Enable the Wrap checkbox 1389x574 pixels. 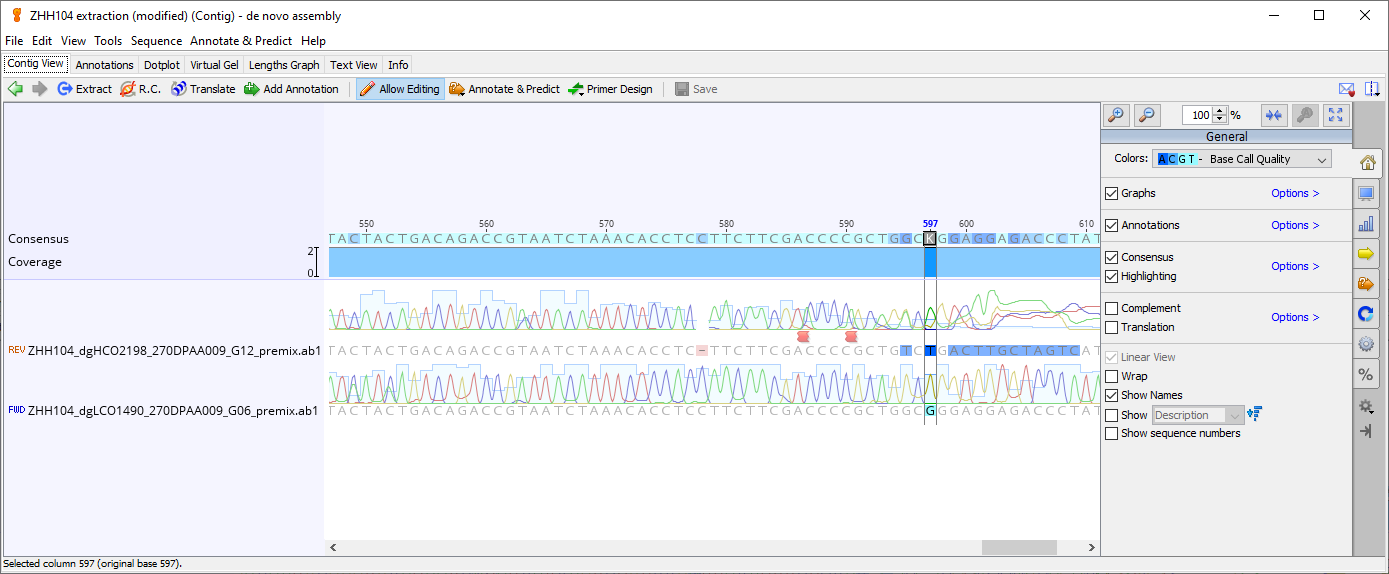click(1111, 376)
